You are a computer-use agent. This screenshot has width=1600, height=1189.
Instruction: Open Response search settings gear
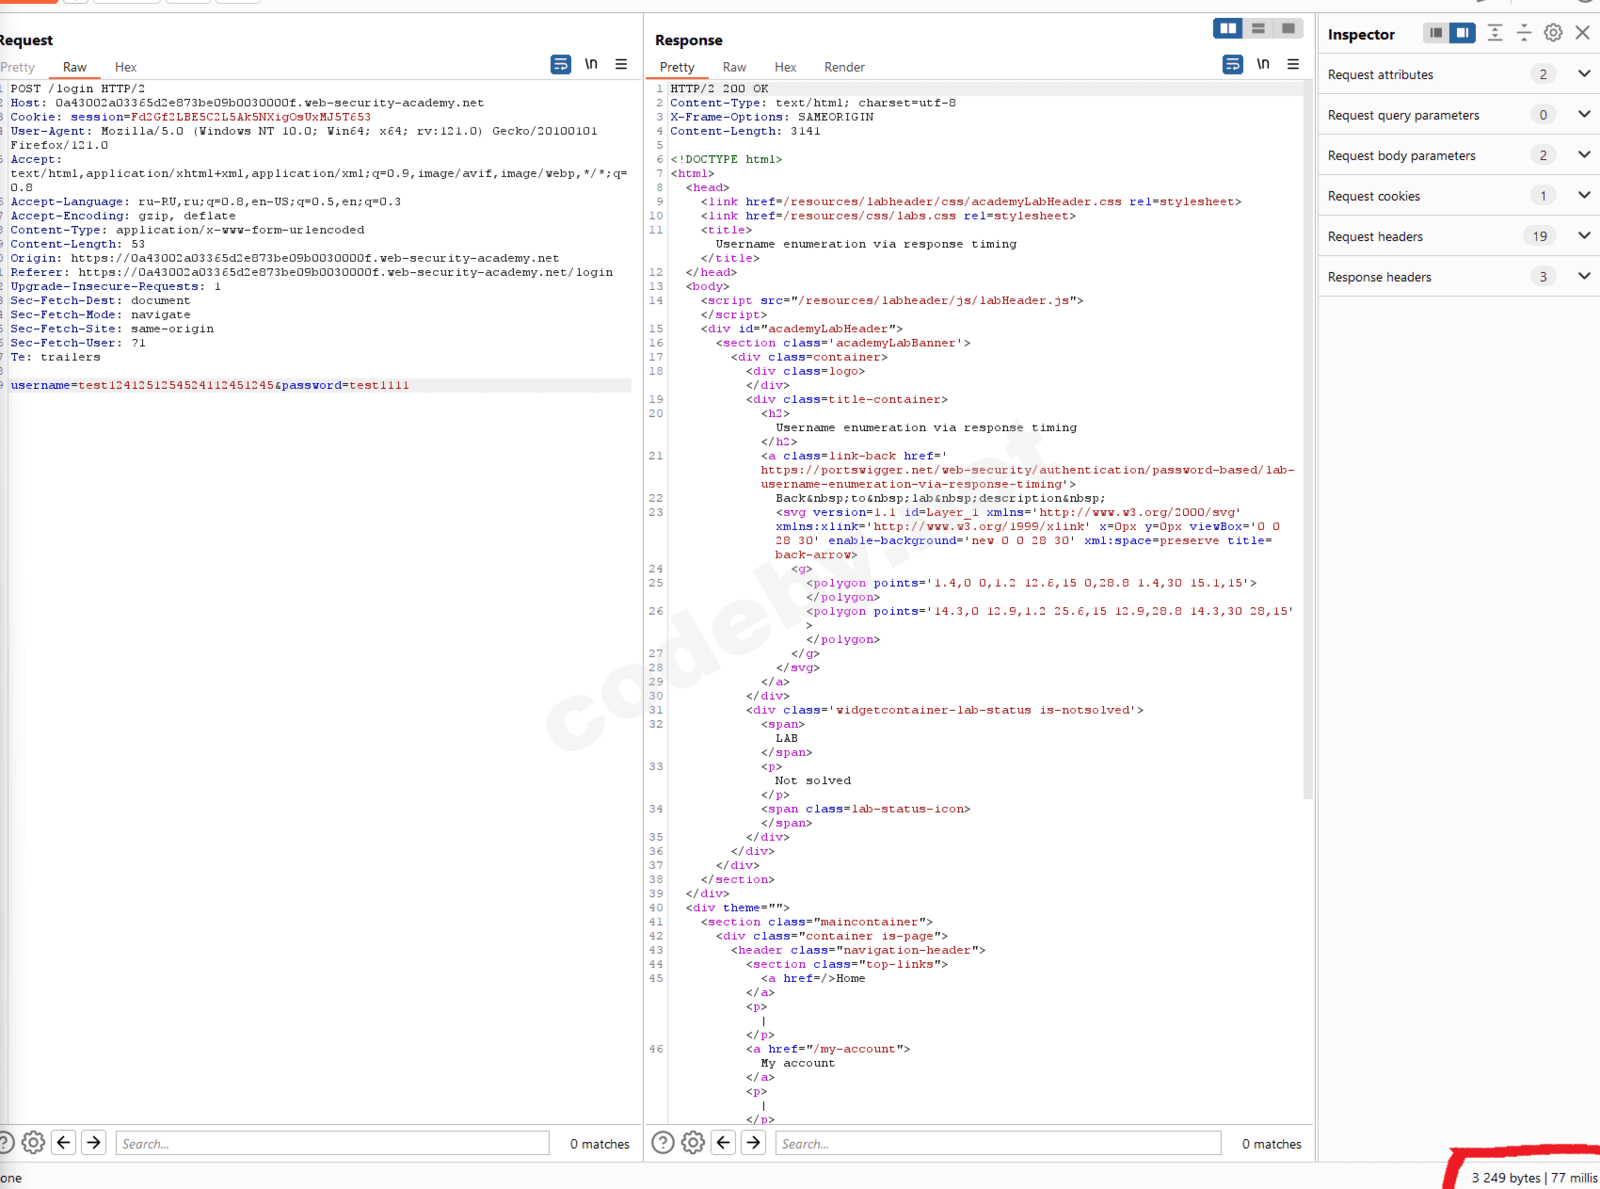[693, 1142]
